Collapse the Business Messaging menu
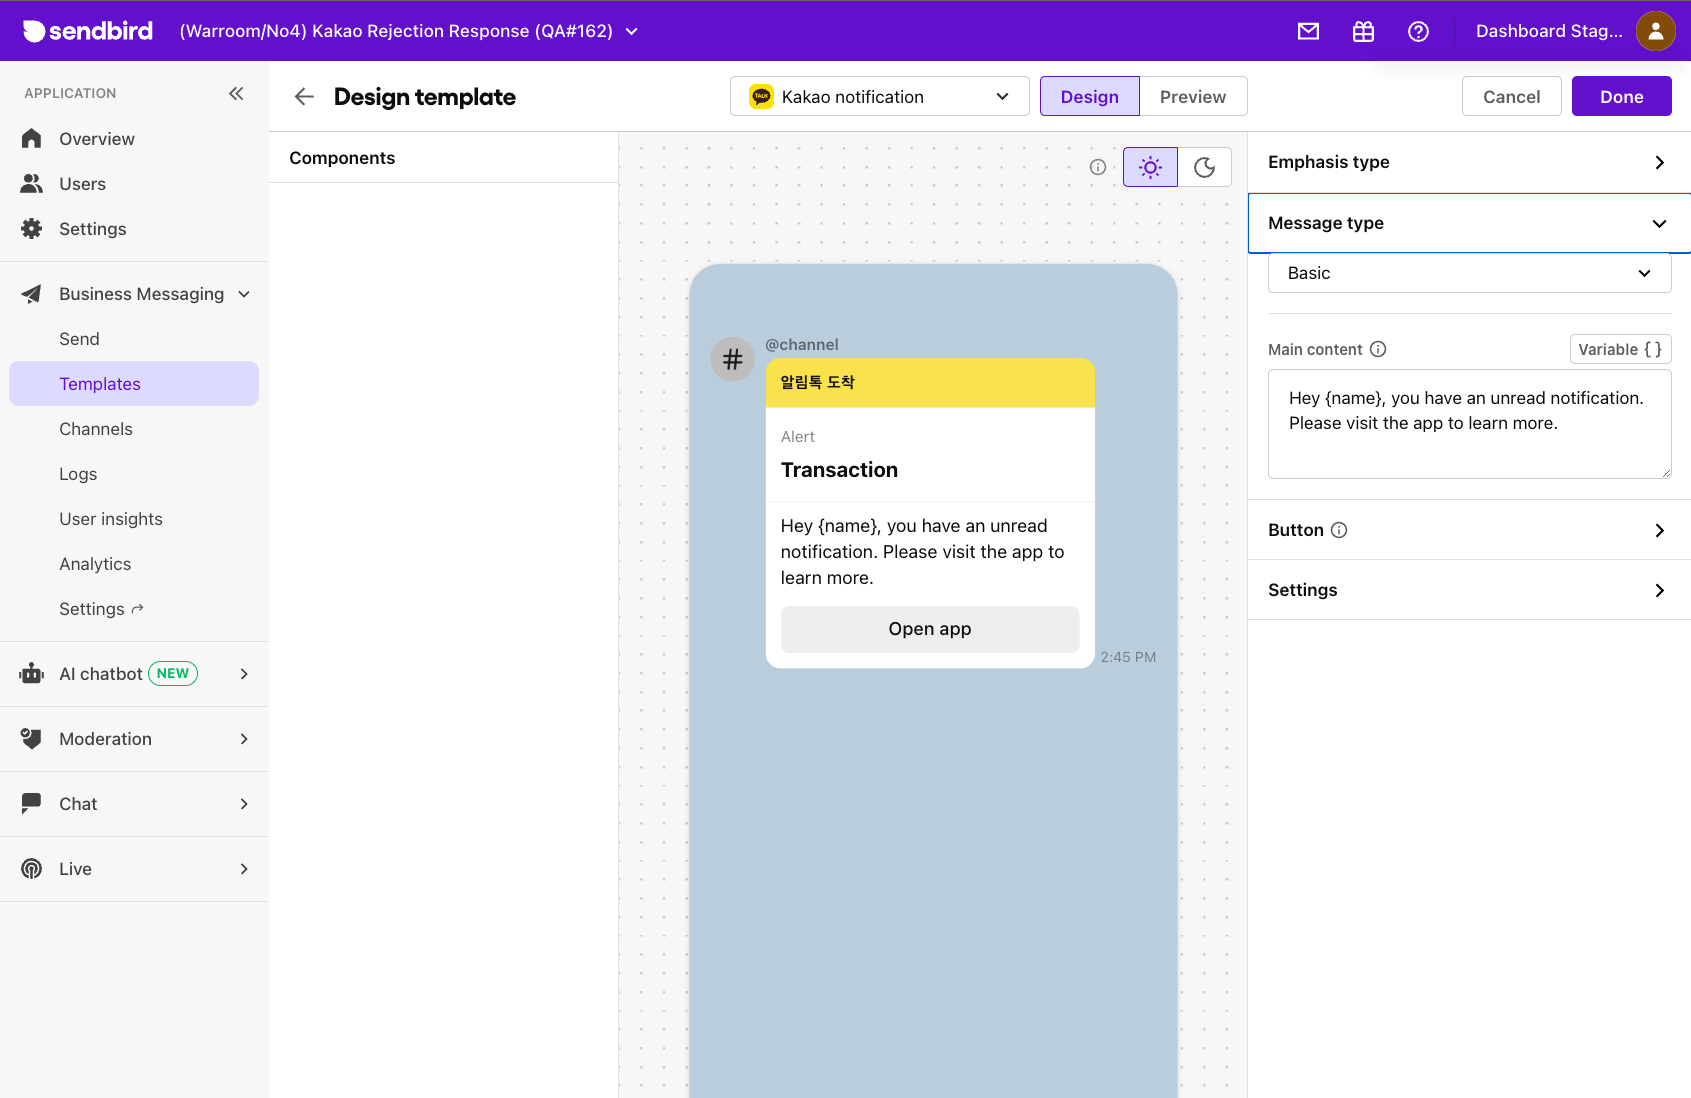Image resolution: width=1691 pixels, height=1098 pixels. click(244, 294)
